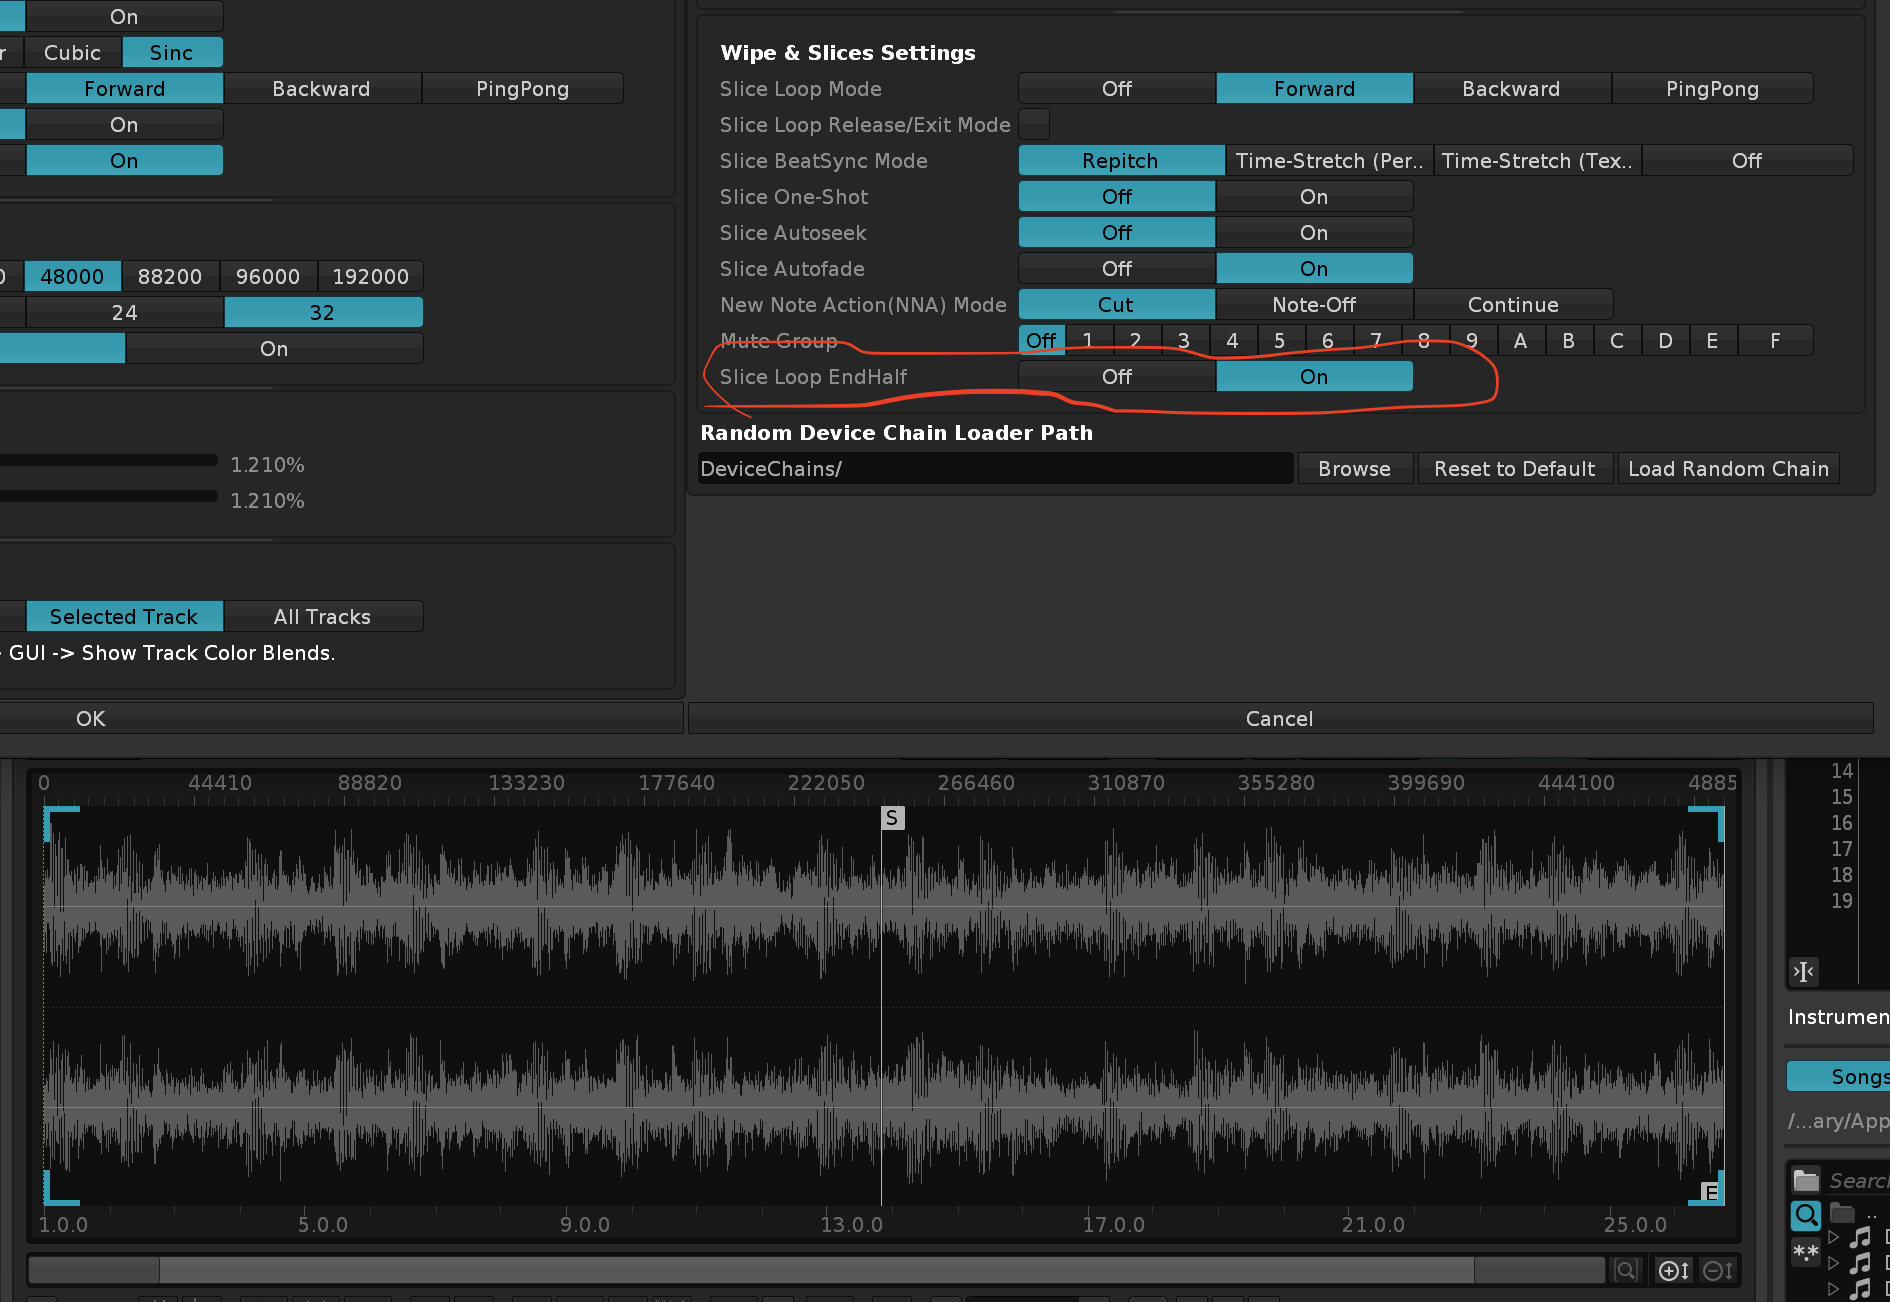Image resolution: width=1890 pixels, height=1302 pixels.
Task: Open the parent directory folder icon
Action: [x=1842, y=1213]
